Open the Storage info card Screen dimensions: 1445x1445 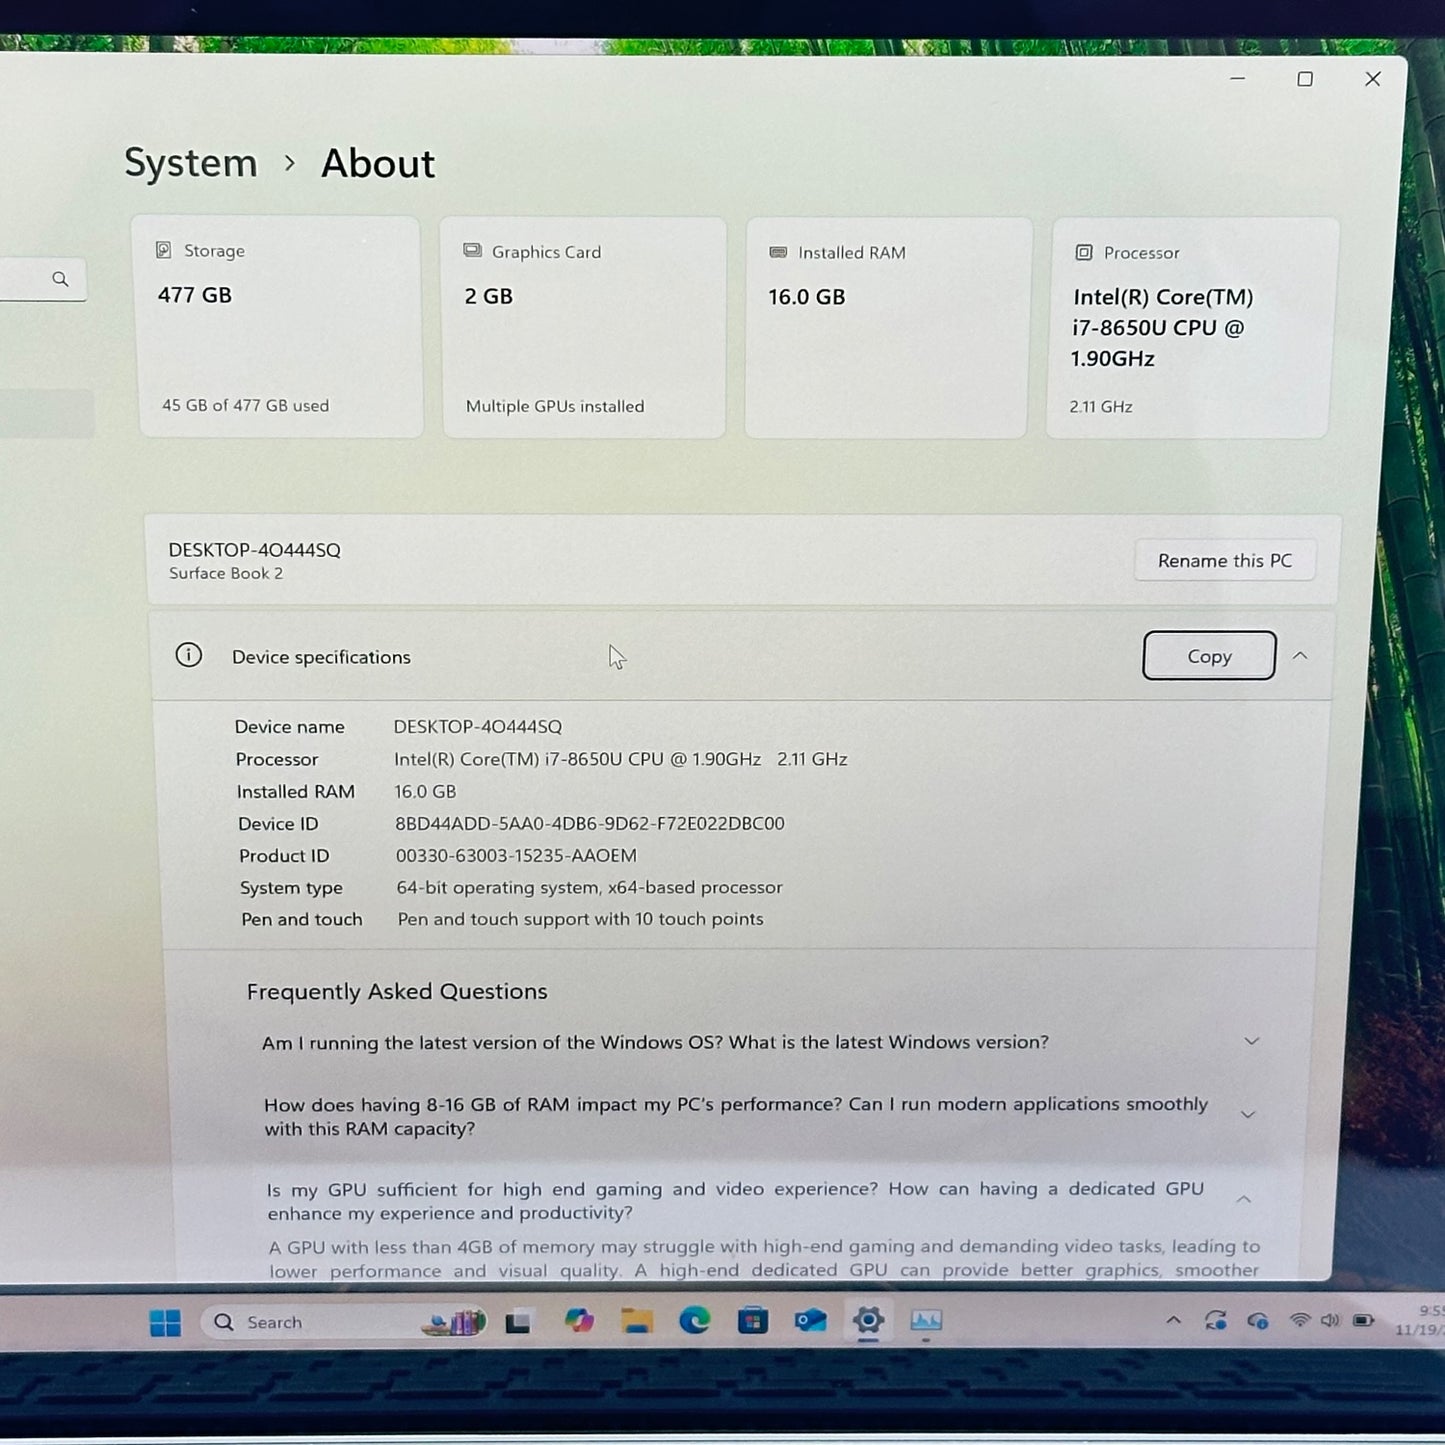280,327
